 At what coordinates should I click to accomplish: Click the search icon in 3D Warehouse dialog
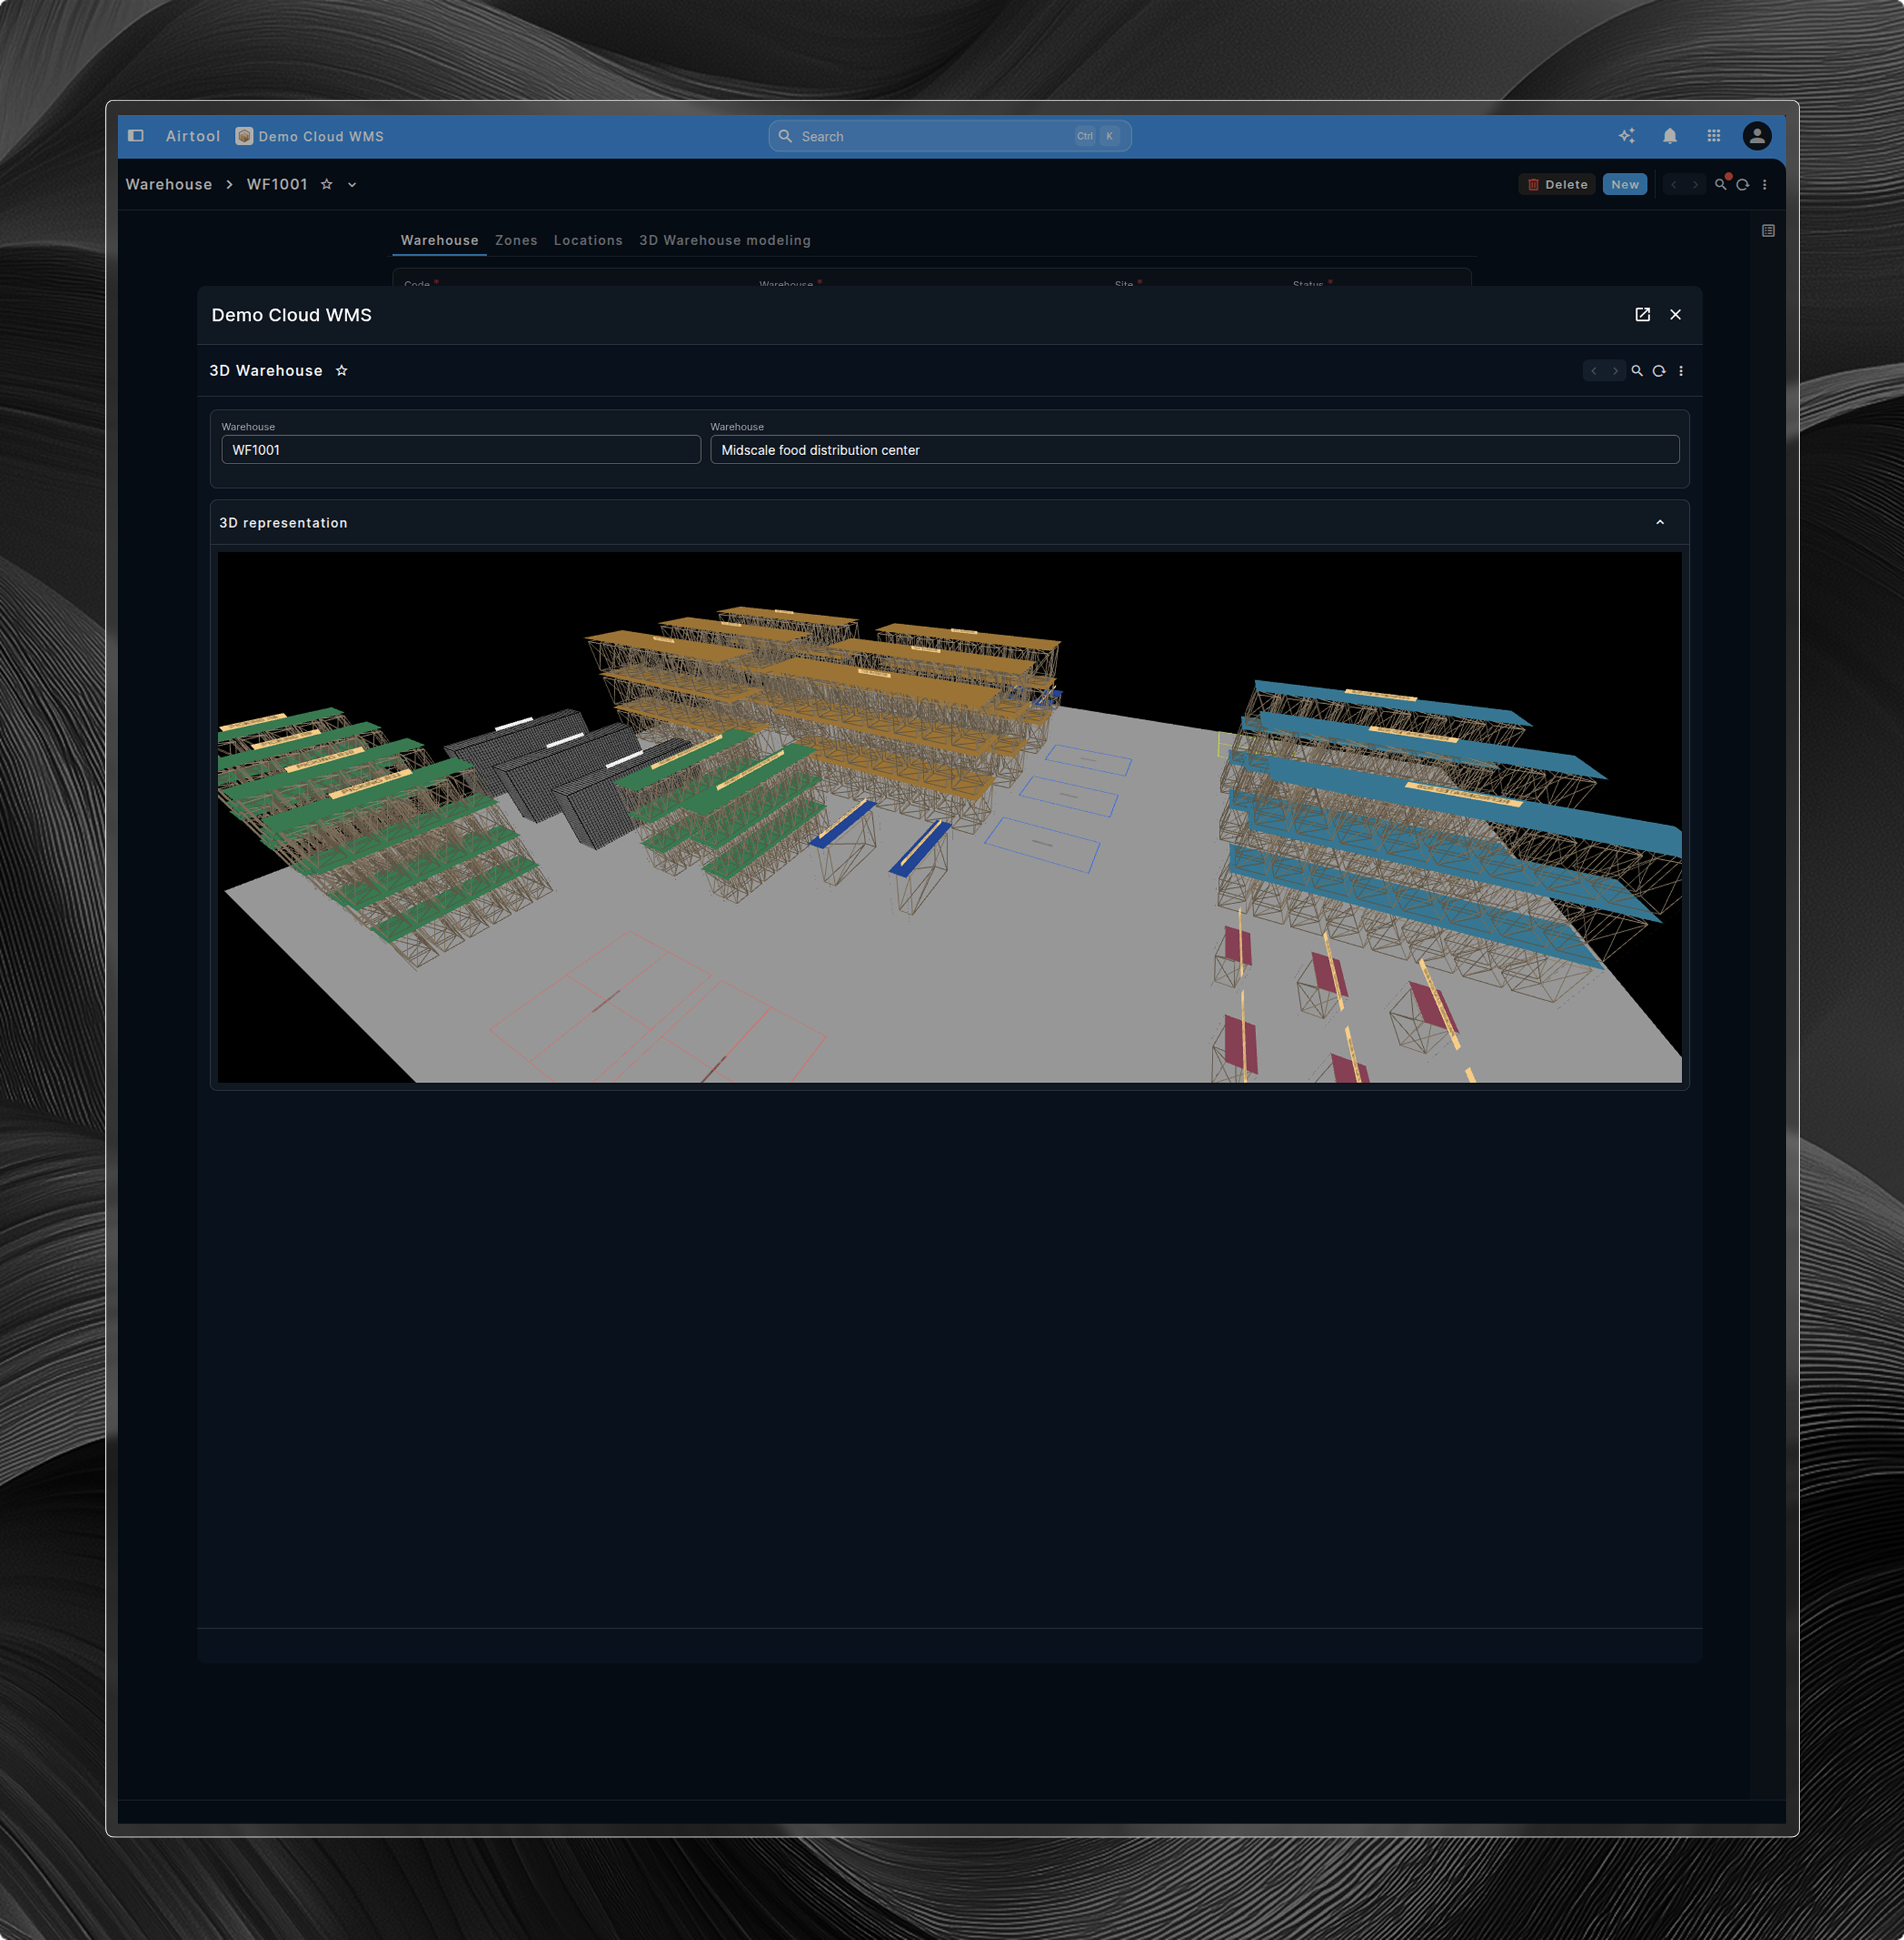point(1637,371)
